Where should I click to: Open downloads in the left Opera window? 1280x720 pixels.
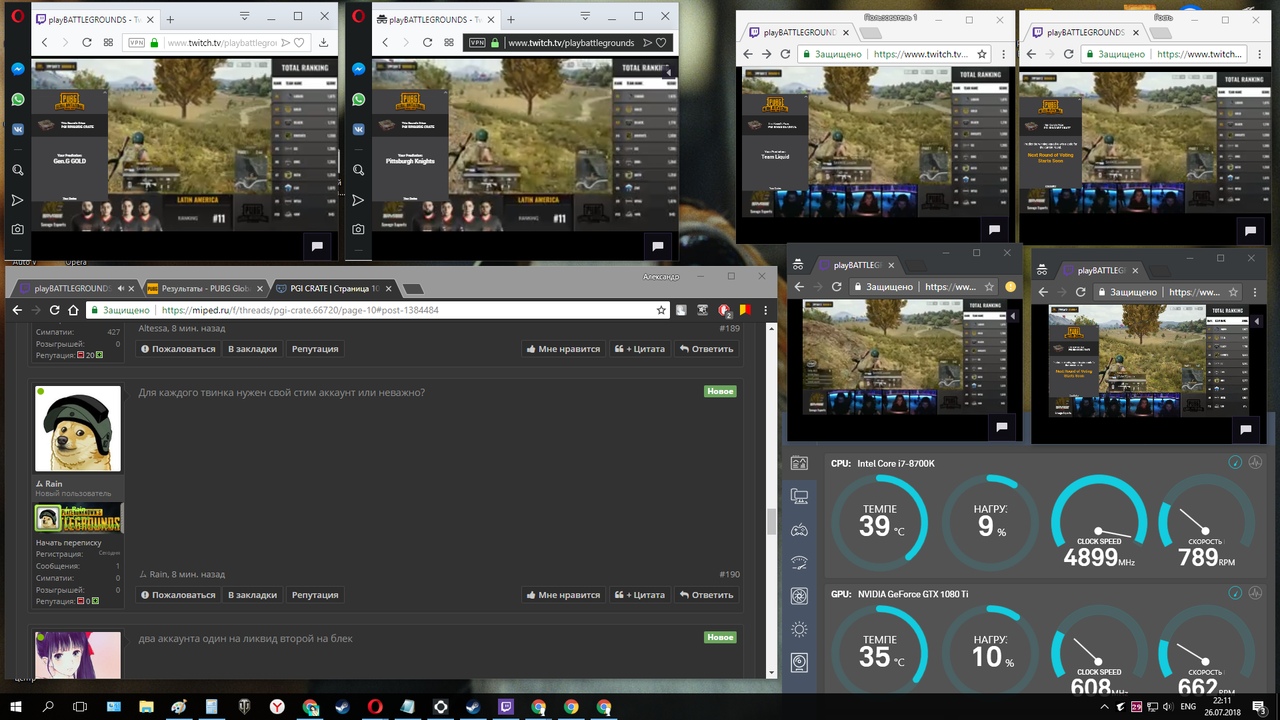pos(323,43)
